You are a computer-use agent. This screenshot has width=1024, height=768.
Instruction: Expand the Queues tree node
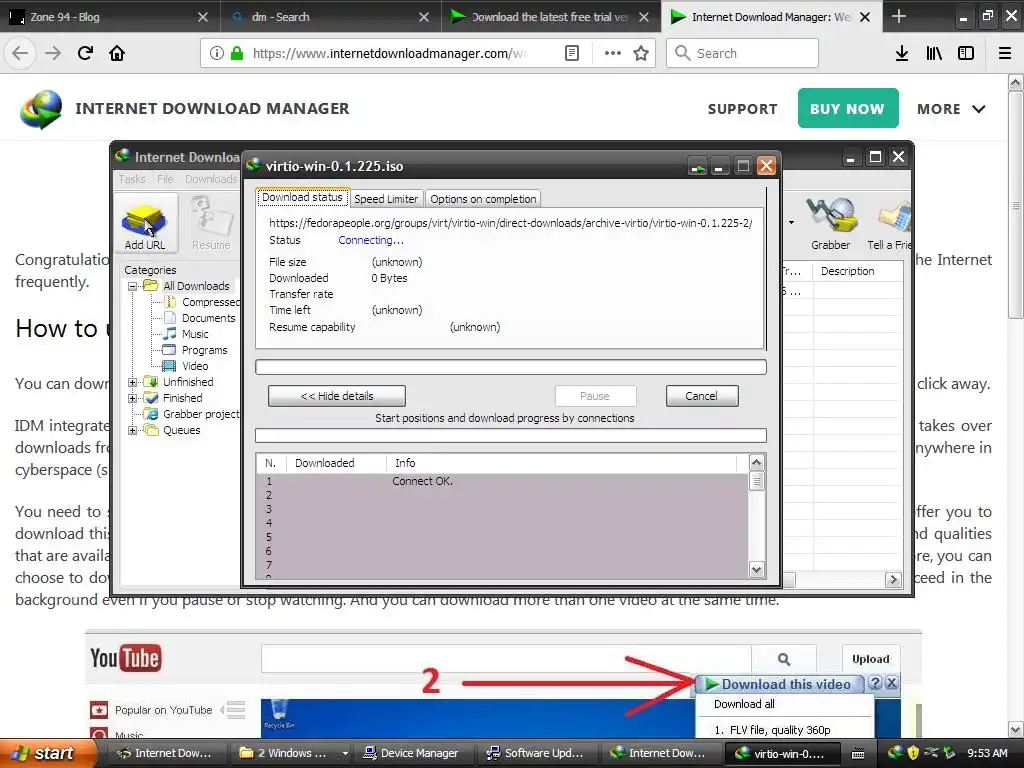(x=133, y=430)
